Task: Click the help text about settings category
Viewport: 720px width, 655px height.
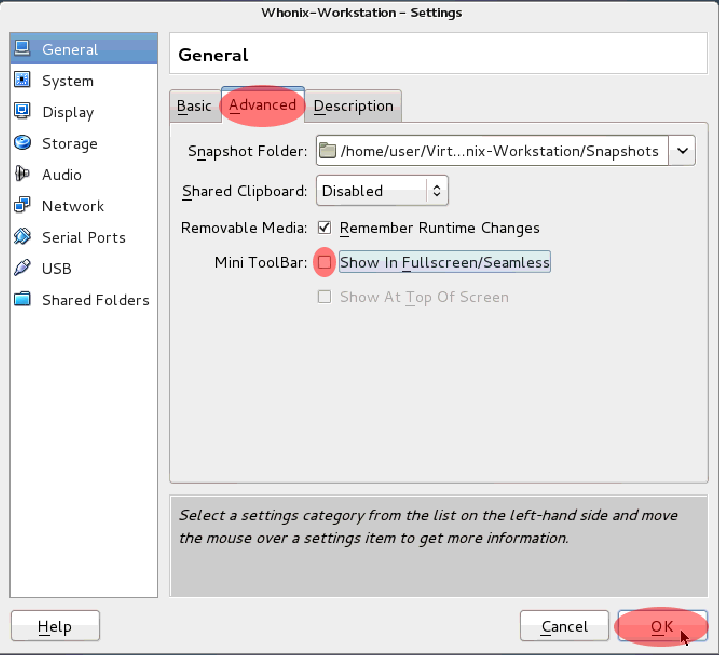Action: coord(428,526)
